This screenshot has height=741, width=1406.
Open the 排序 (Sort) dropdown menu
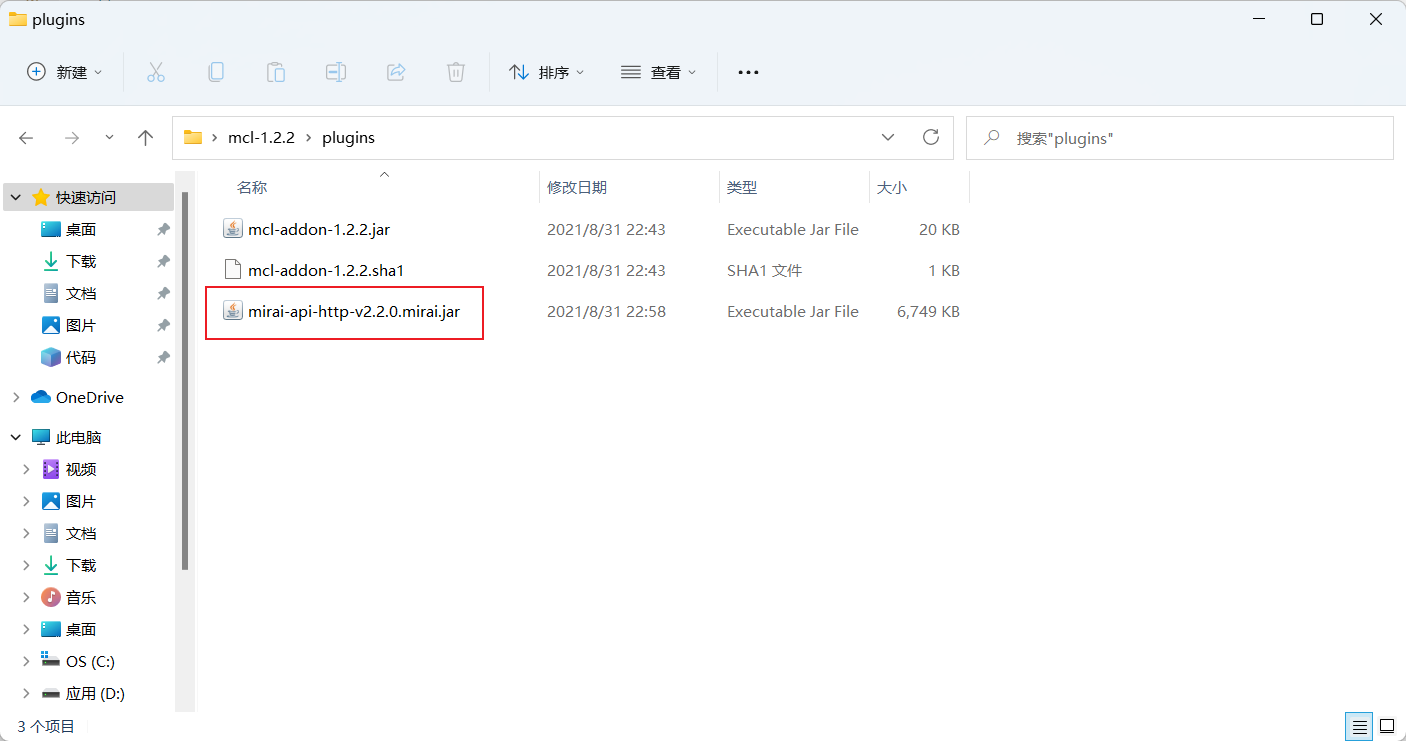click(547, 72)
